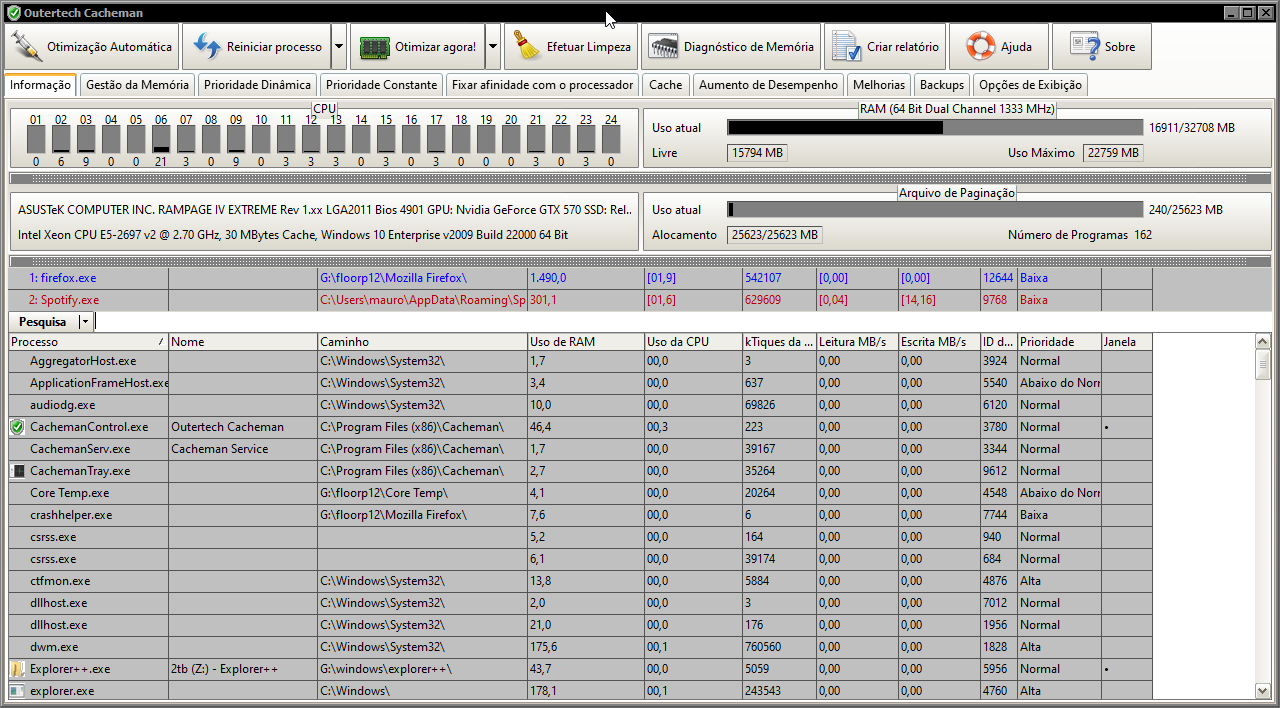Select the Core Temp.exe process row
The width and height of the screenshot is (1280, 708).
[x=580, y=493]
